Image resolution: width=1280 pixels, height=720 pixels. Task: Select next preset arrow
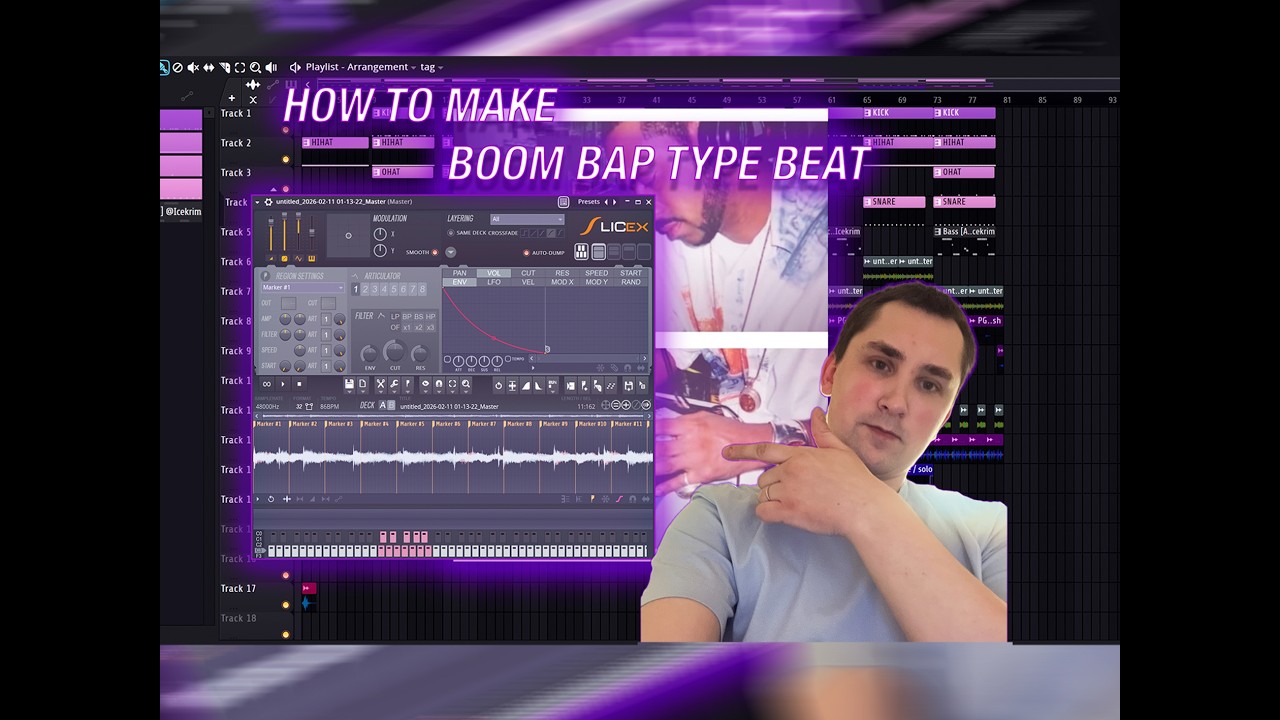615,202
